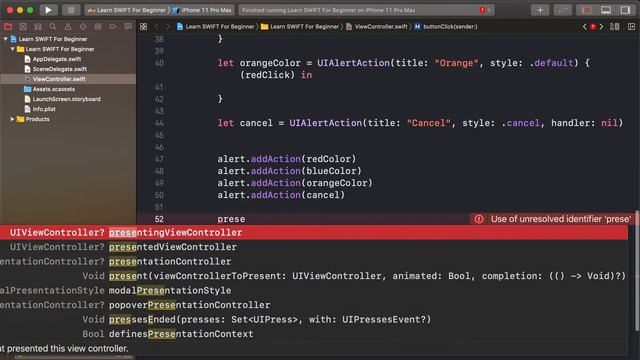Toggle the Inspectors panel visibility

[x=625, y=10]
